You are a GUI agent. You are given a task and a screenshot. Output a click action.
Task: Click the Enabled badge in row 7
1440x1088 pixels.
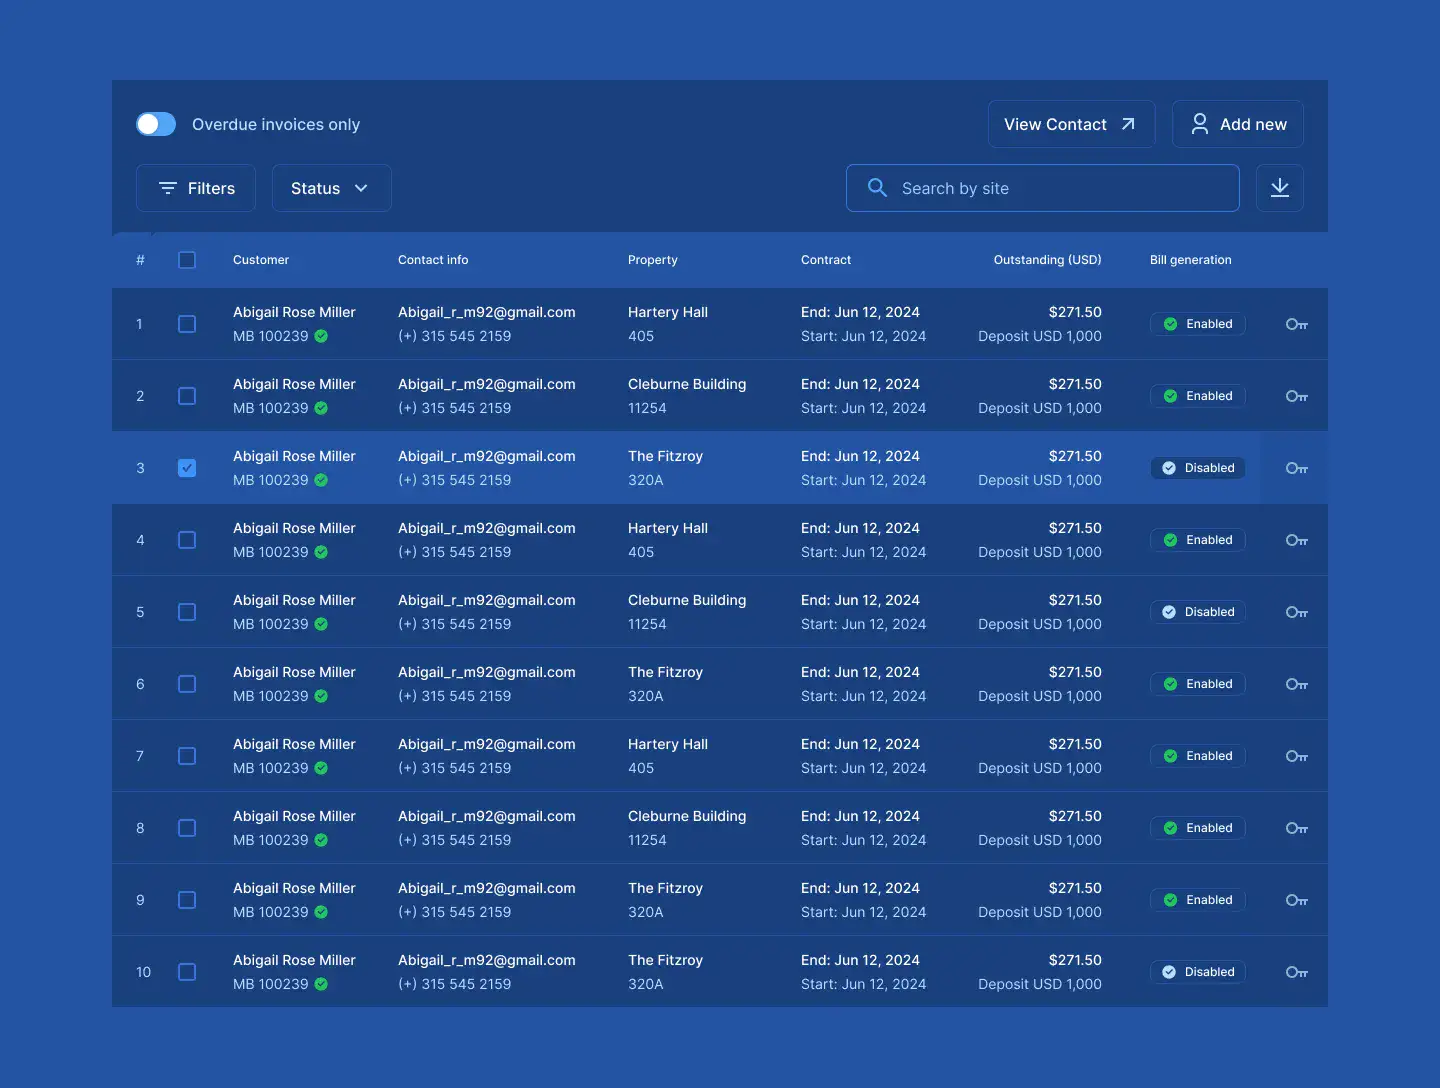pyautogui.click(x=1197, y=756)
